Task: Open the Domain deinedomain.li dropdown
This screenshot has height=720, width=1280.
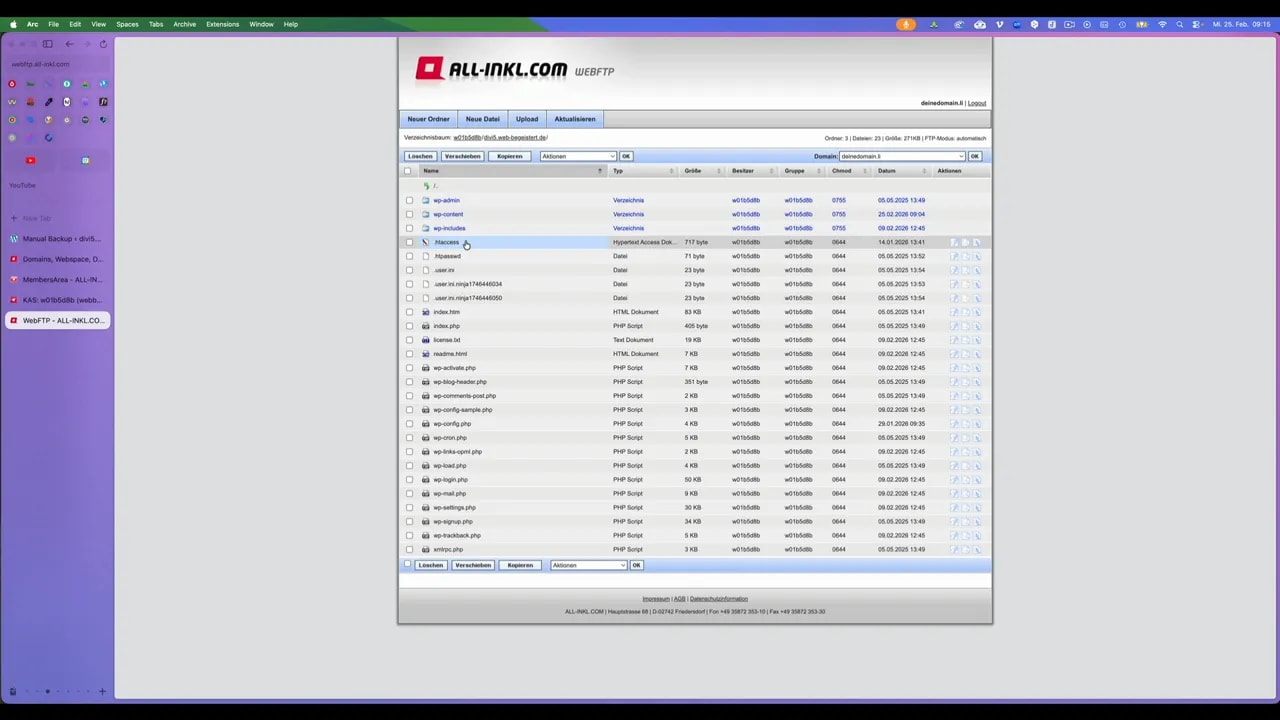Action: click(900, 156)
